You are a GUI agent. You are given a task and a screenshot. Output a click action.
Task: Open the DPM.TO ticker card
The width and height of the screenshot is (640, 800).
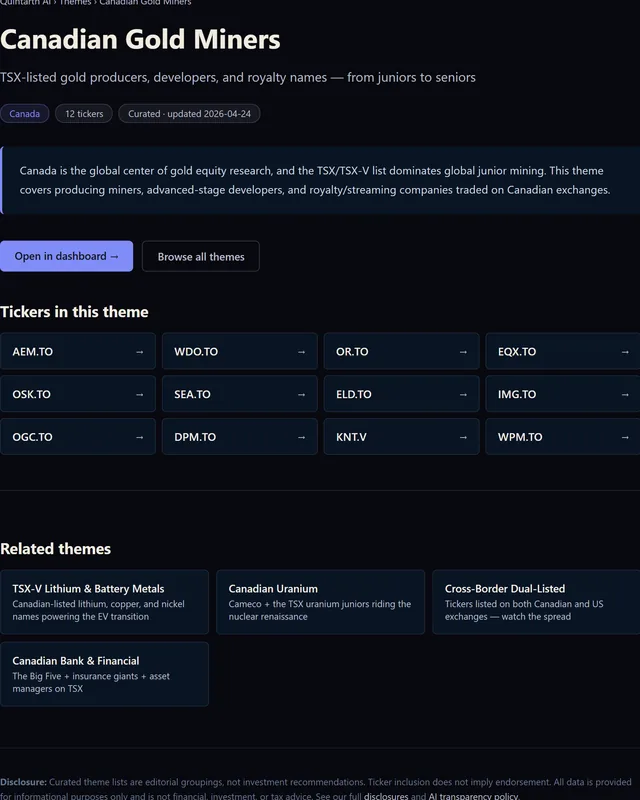coord(239,437)
